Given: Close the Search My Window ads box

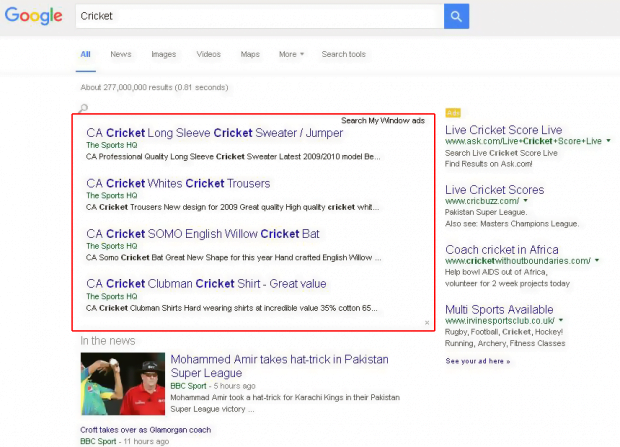Looking at the screenshot, I should point(427,323).
